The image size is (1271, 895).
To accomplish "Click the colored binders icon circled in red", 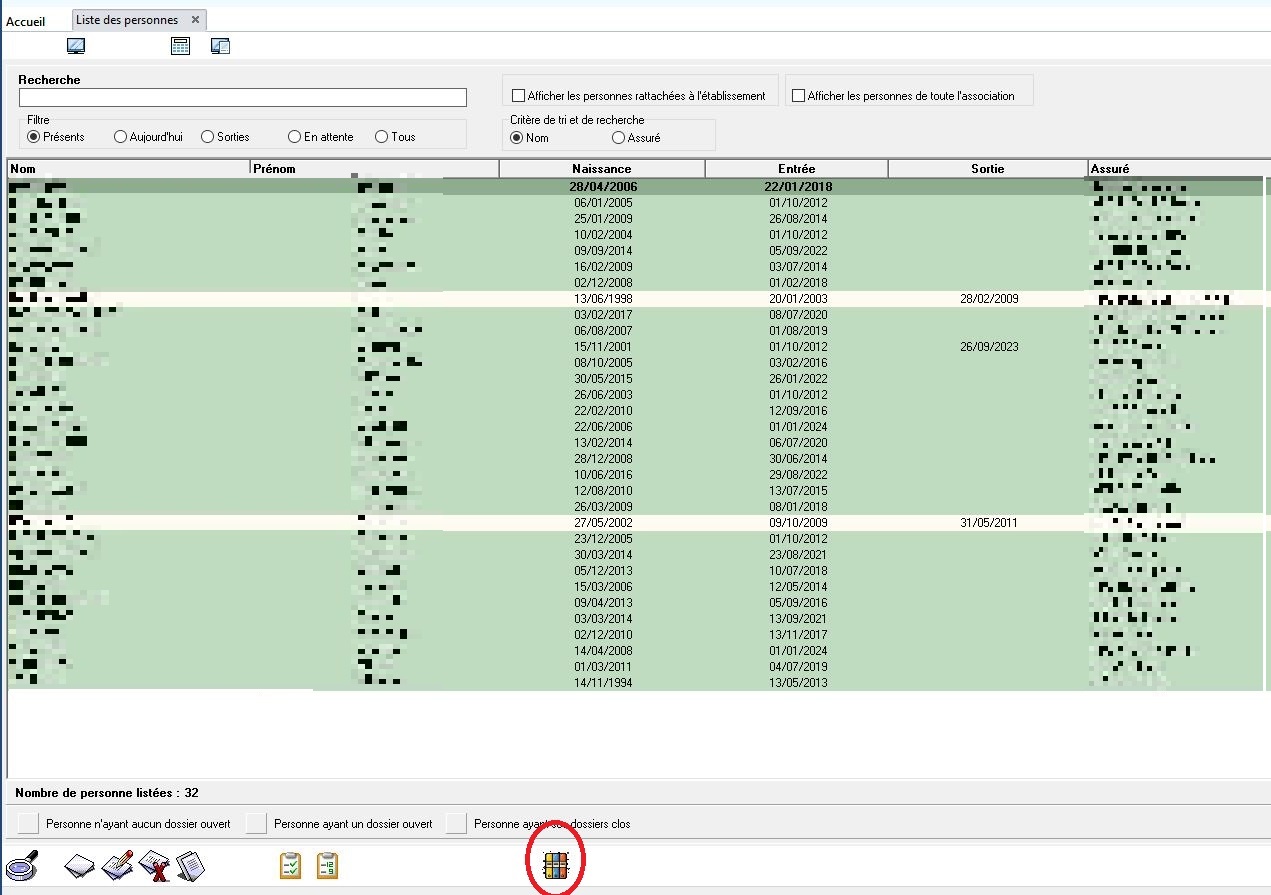I will 555,865.
